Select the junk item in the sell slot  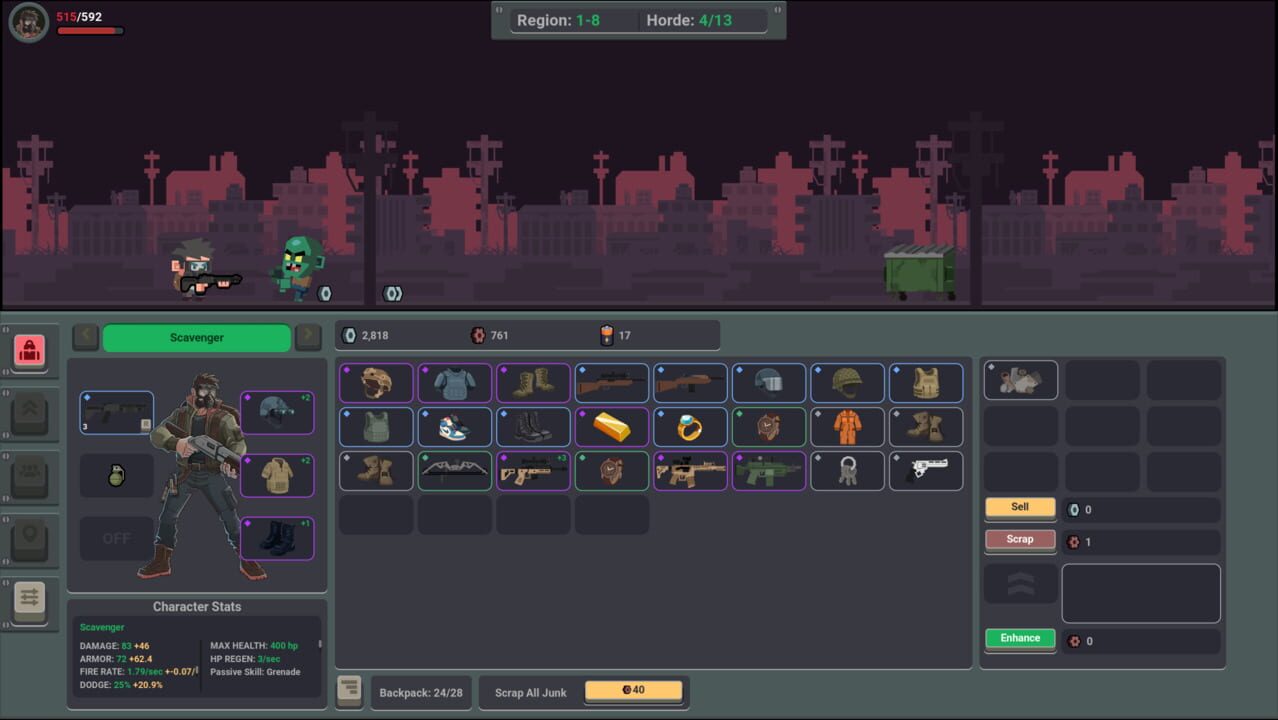(1021, 380)
